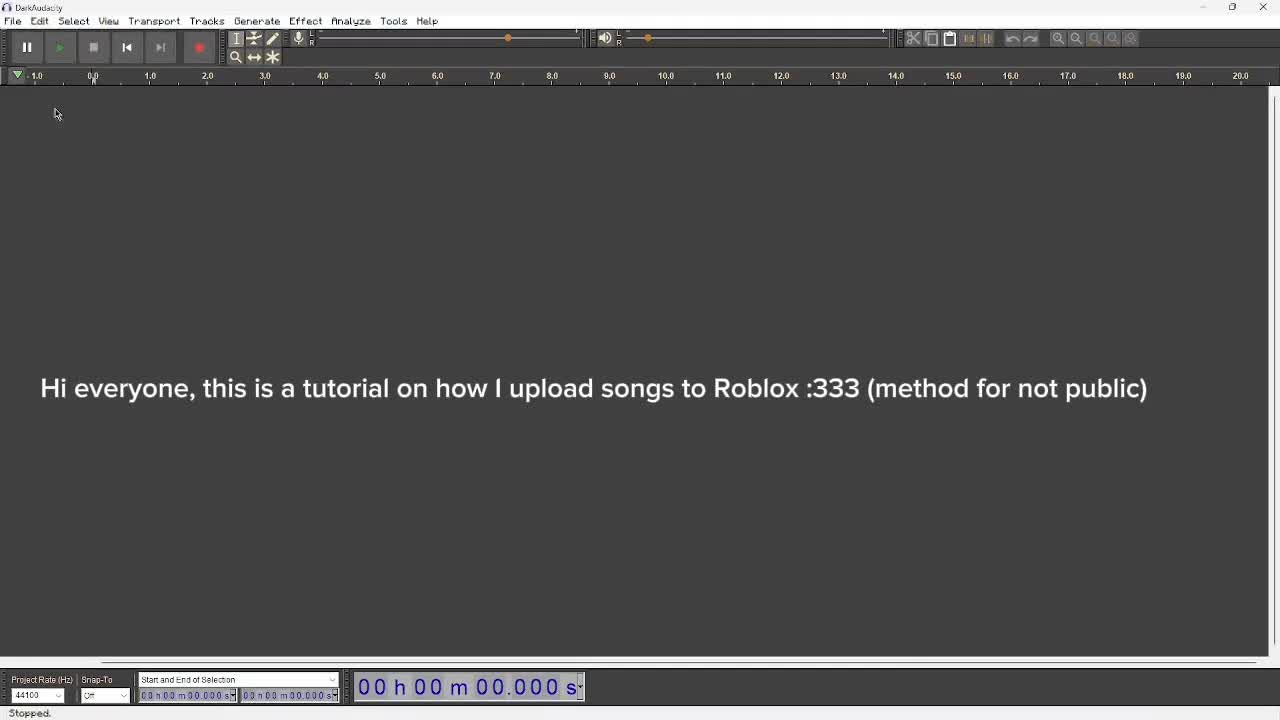Click the Copy icon in edit toolbar
This screenshot has width=1280, height=720.
pyautogui.click(x=932, y=38)
